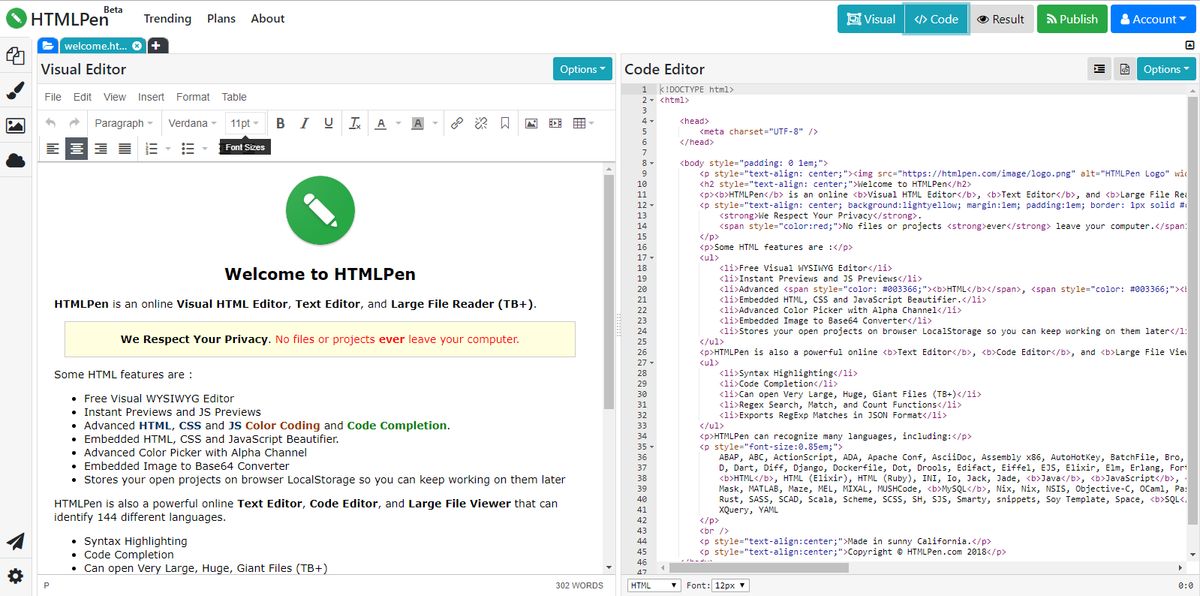The height and width of the screenshot is (596, 1200).
Task: Remove link with the unlink icon
Action: pyautogui.click(x=481, y=123)
